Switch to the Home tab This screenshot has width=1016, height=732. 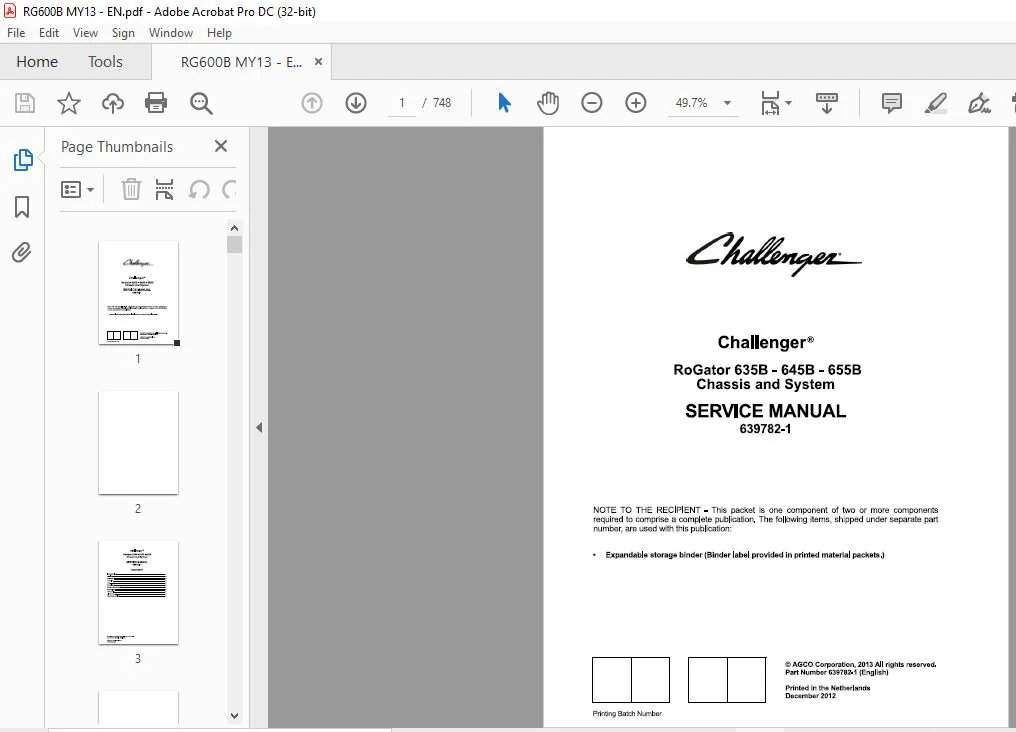[37, 62]
